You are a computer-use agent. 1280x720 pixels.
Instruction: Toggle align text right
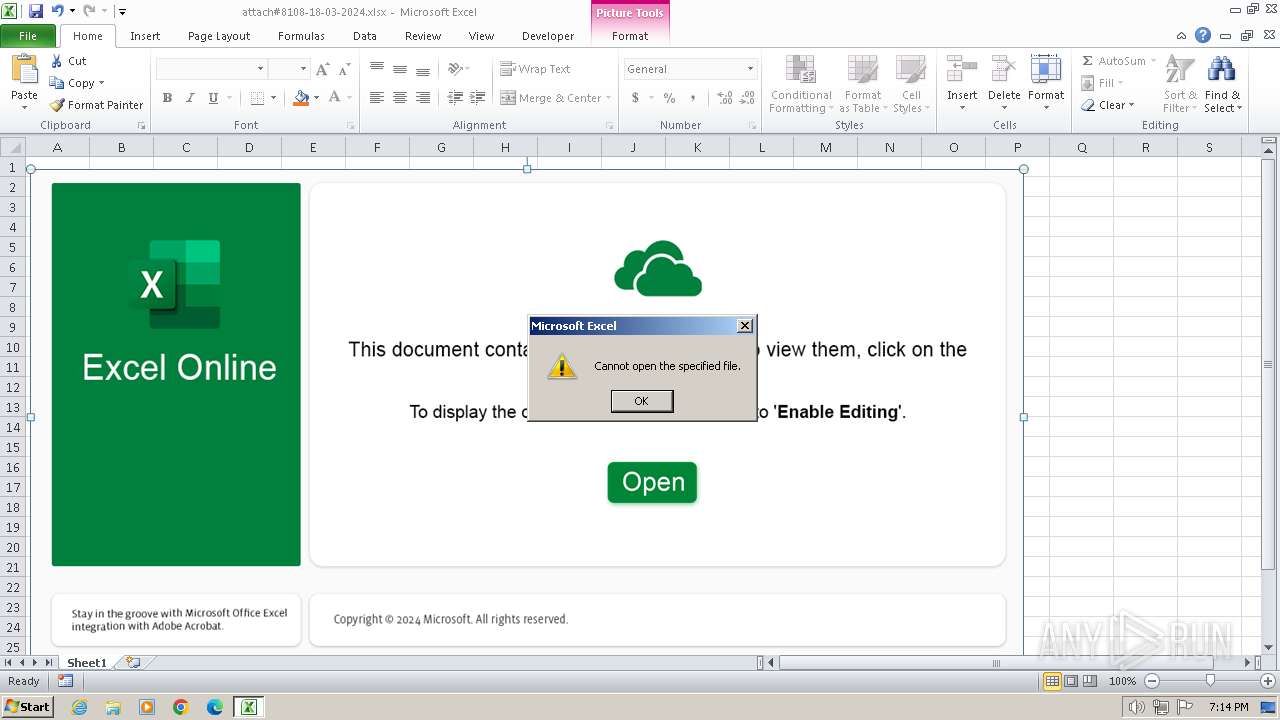click(423, 98)
